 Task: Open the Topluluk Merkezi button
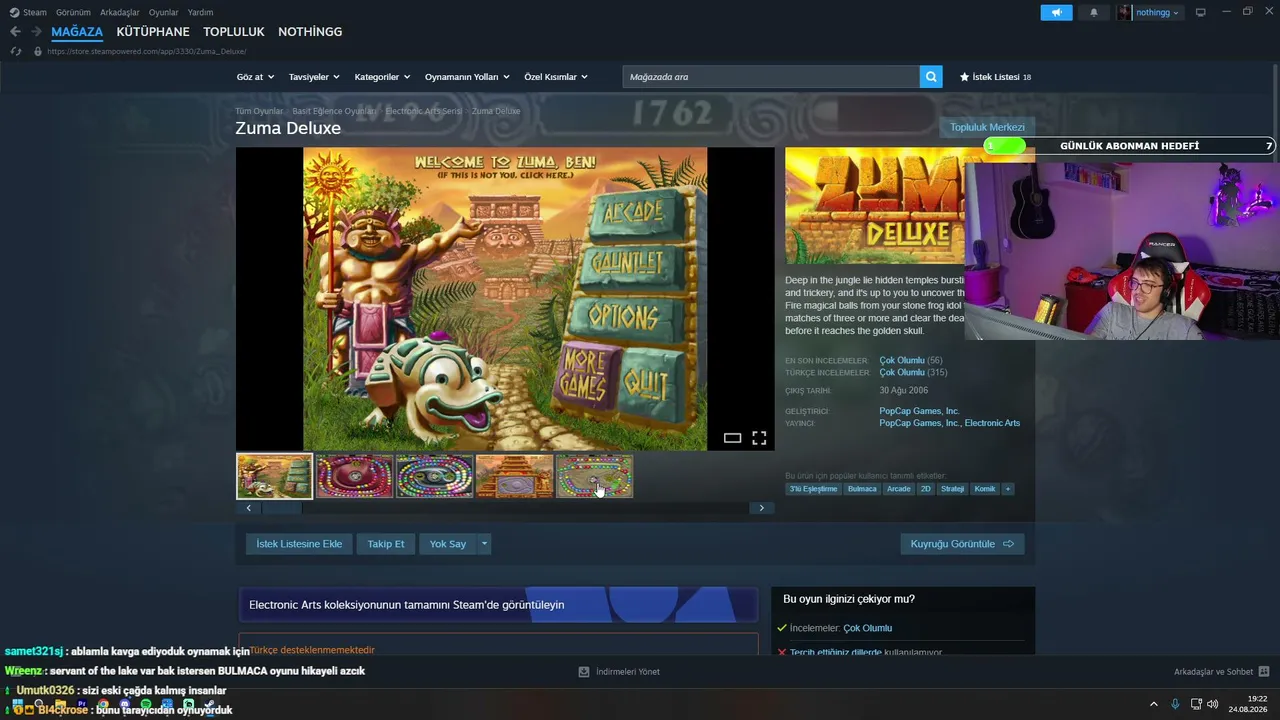pyautogui.click(x=987, y=127)
